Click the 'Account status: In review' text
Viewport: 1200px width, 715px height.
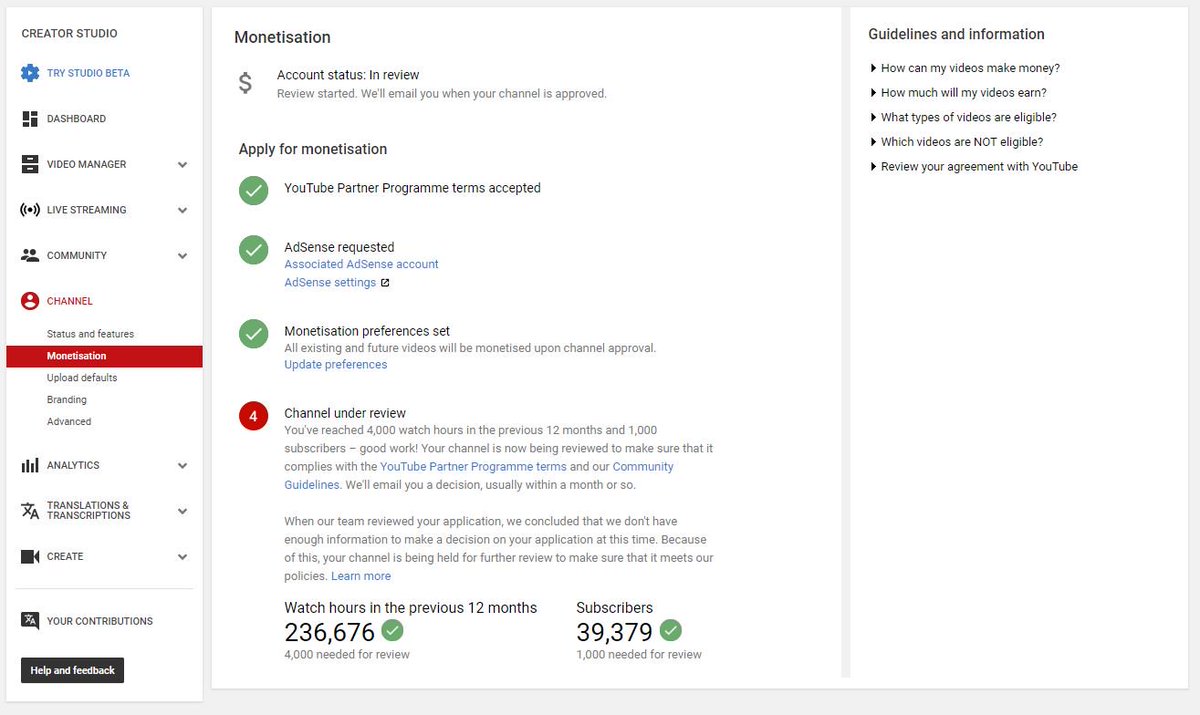pyautogui.click(x=348, y=75)
